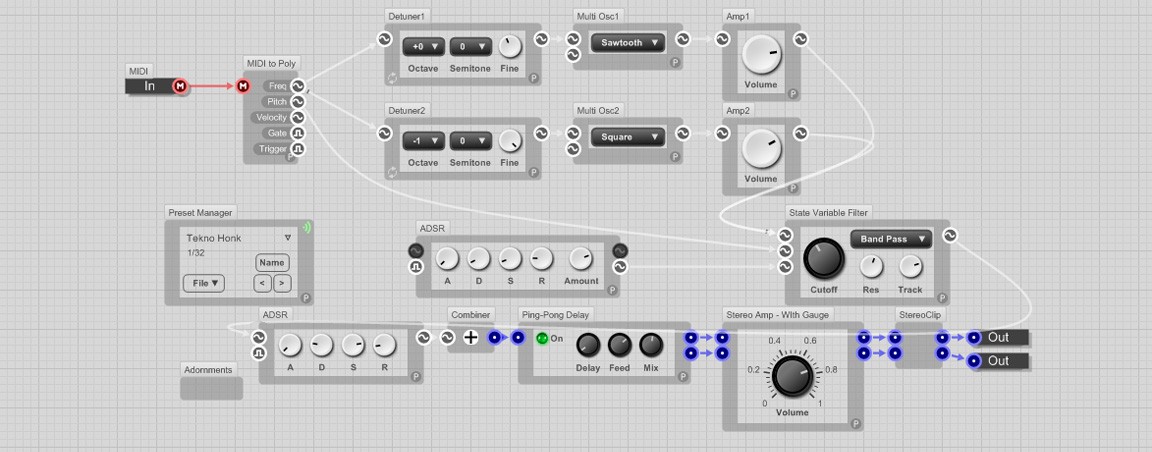Viewport: 1152px width, 452px height.
Task: Open the Detuner2 Octave dropdown showing -1
Action: point(423,141)
